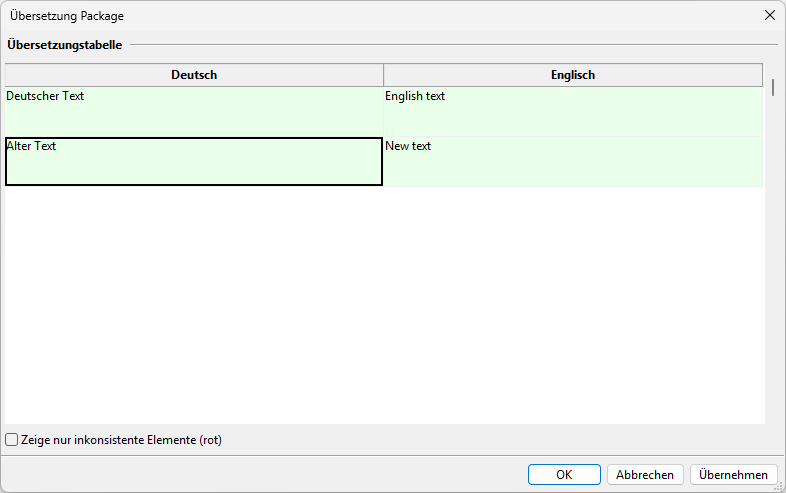Screen dimensions: 786x493
Task: Select the Alter Text cell
Action: pos(194,161)
